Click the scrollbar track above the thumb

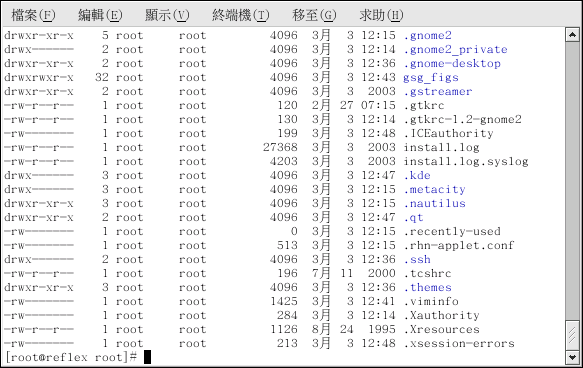pos(572,181)
